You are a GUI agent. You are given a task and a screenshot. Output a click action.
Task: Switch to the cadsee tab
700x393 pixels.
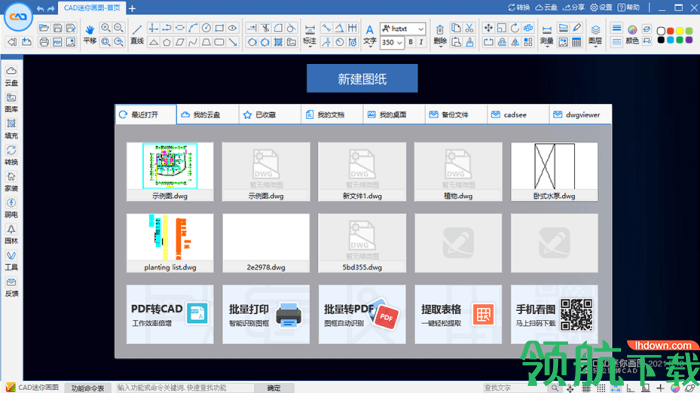tap(518, 115)
